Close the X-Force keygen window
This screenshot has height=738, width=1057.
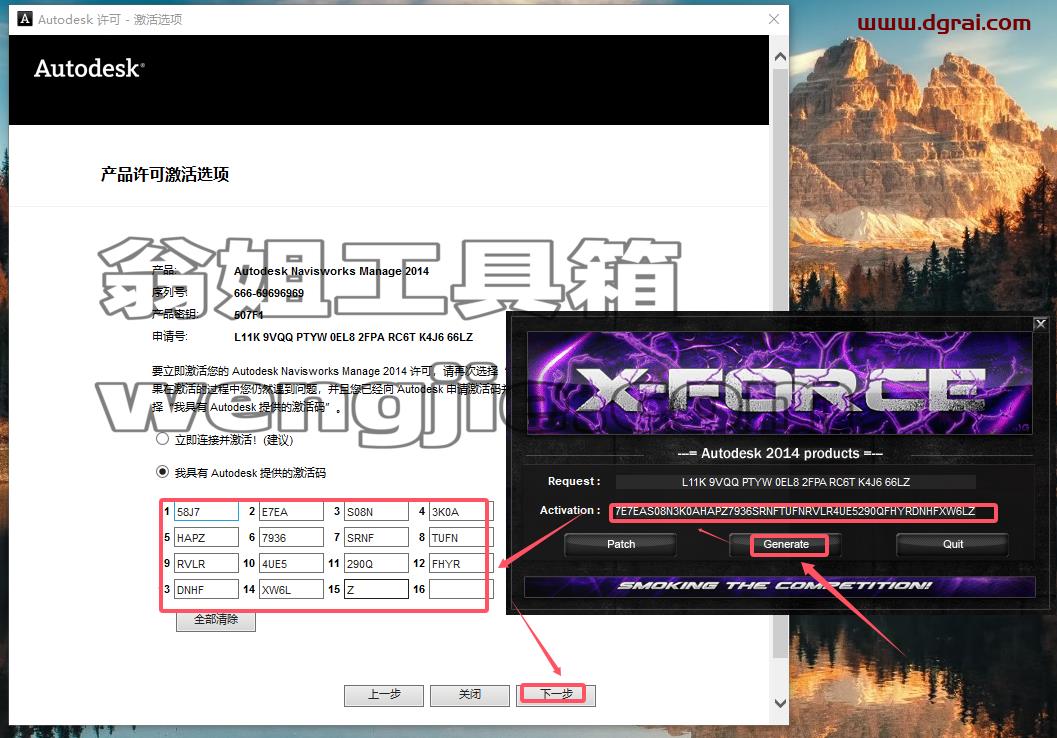(x=1040, y=324)
